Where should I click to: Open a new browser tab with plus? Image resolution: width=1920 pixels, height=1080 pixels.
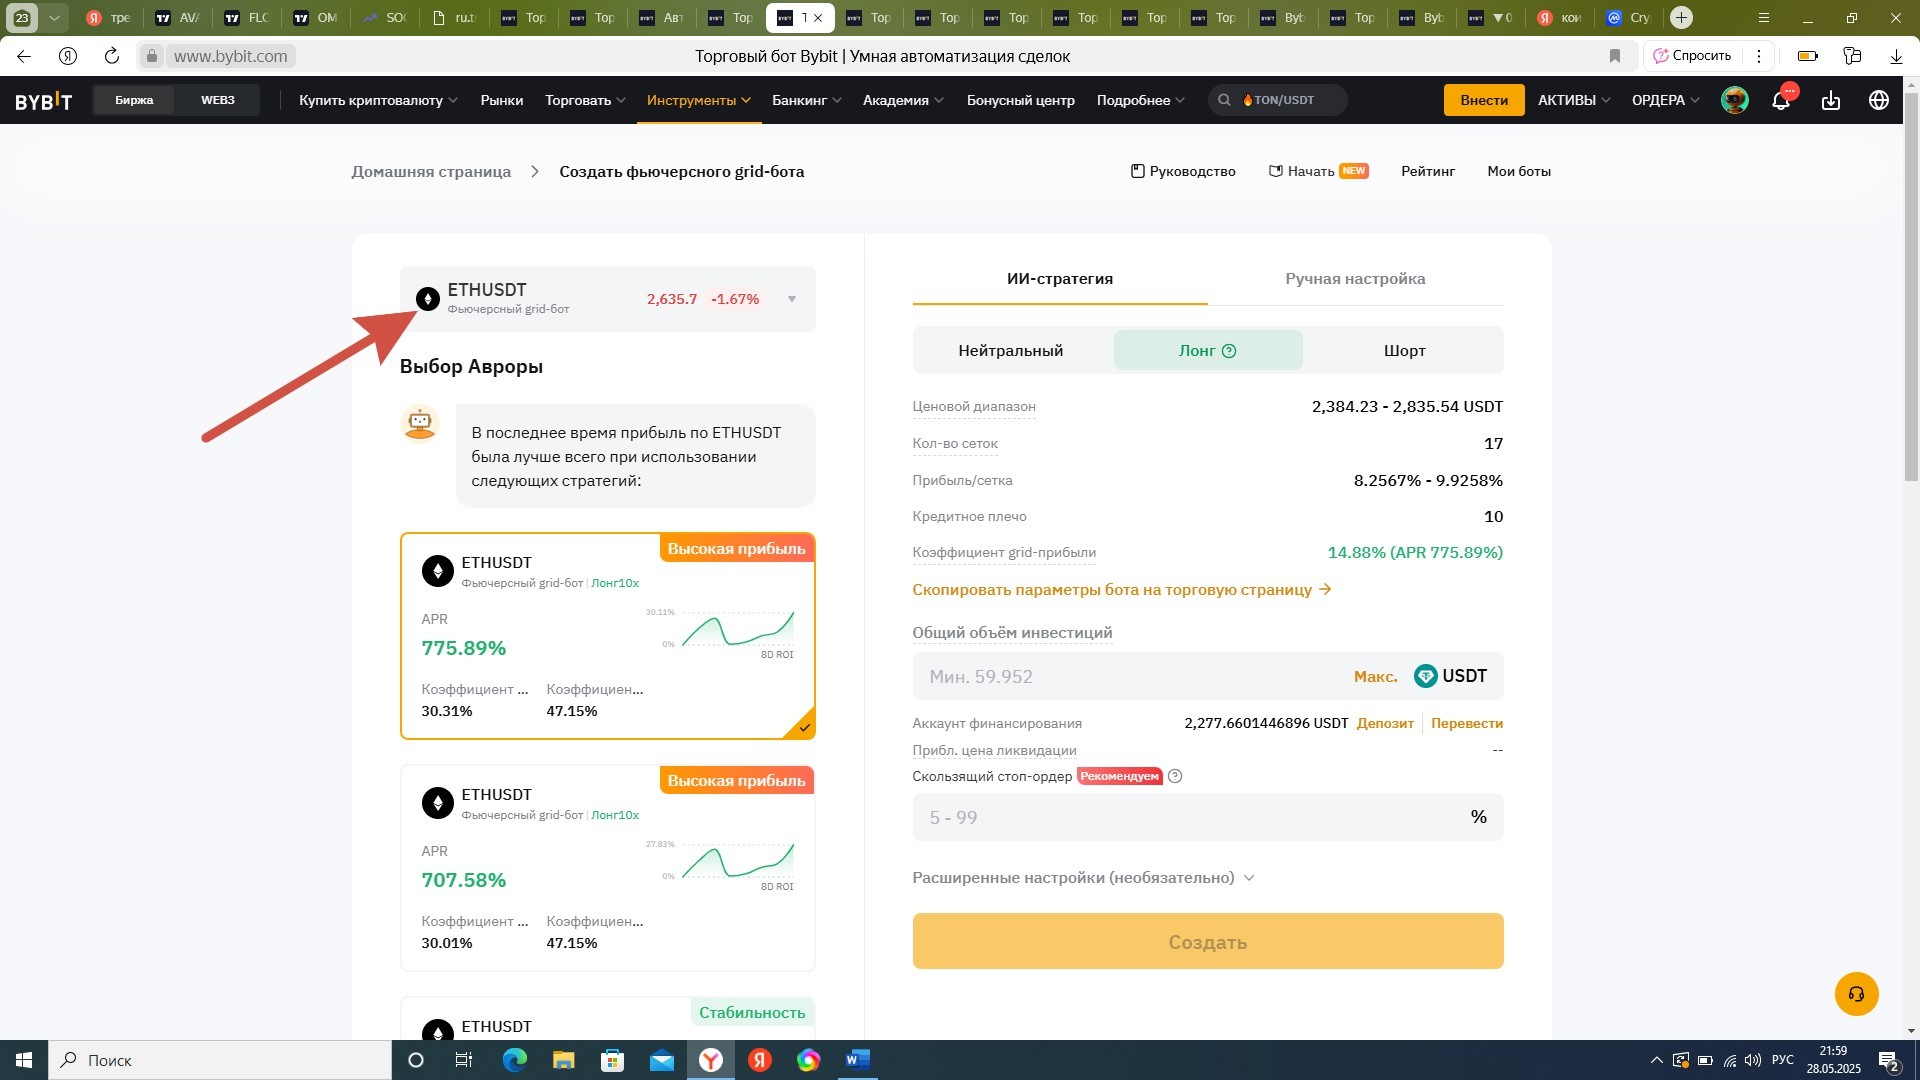pos(1682,18)
